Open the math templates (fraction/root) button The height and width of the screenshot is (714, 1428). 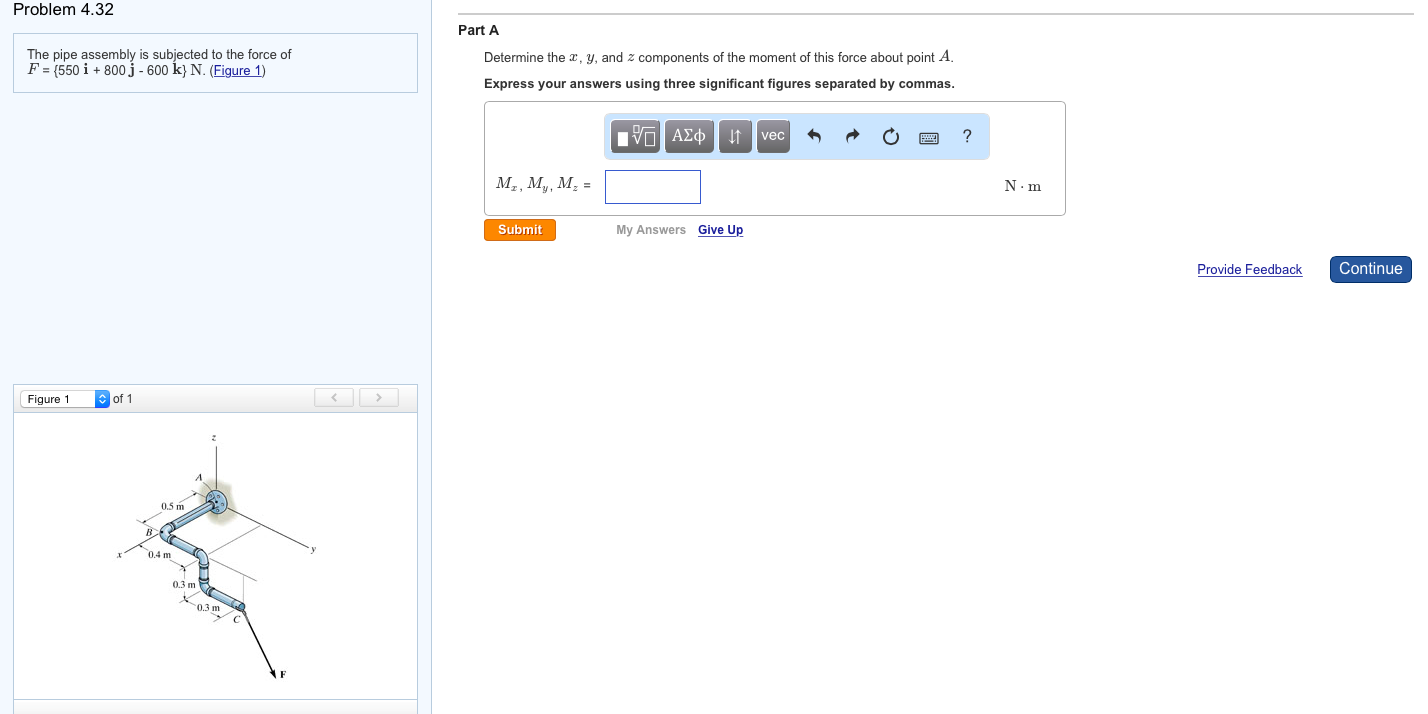point(635,136)
